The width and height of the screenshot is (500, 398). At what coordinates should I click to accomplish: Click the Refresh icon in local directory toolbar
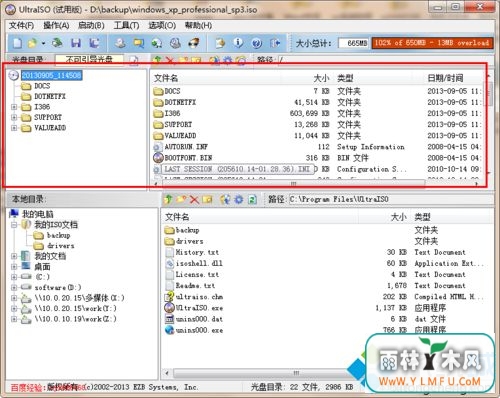[252, 199]
